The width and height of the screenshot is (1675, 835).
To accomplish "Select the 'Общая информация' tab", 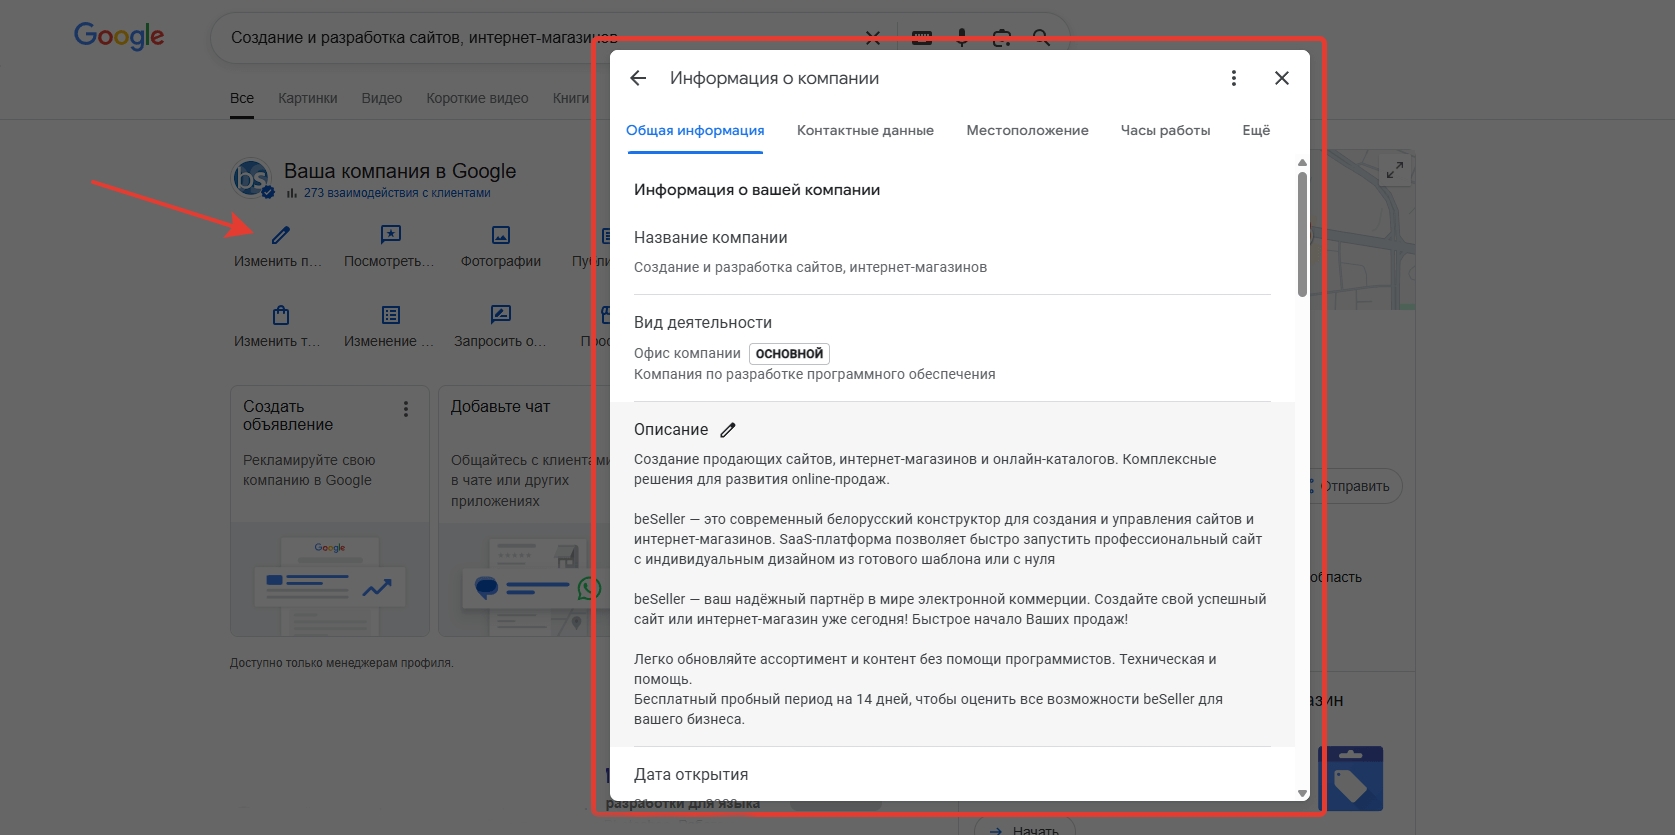I will pyautogui.click(x=695, y=131).
